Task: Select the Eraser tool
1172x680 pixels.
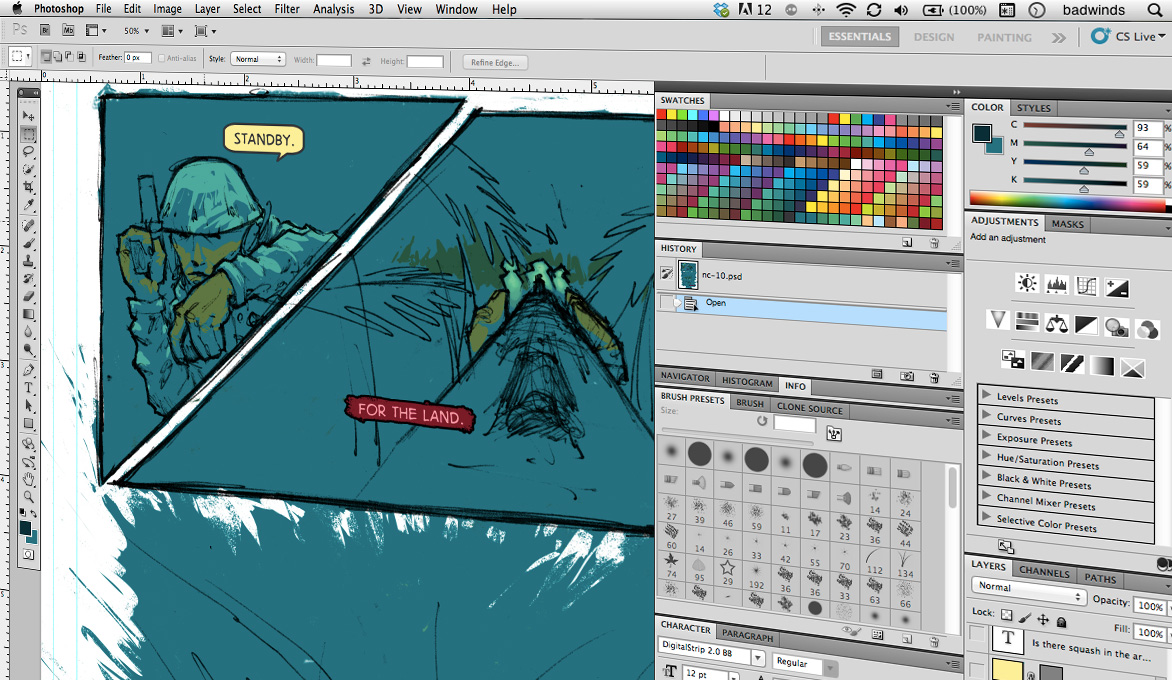Action: pyautogui.click(x=28, y=297)
